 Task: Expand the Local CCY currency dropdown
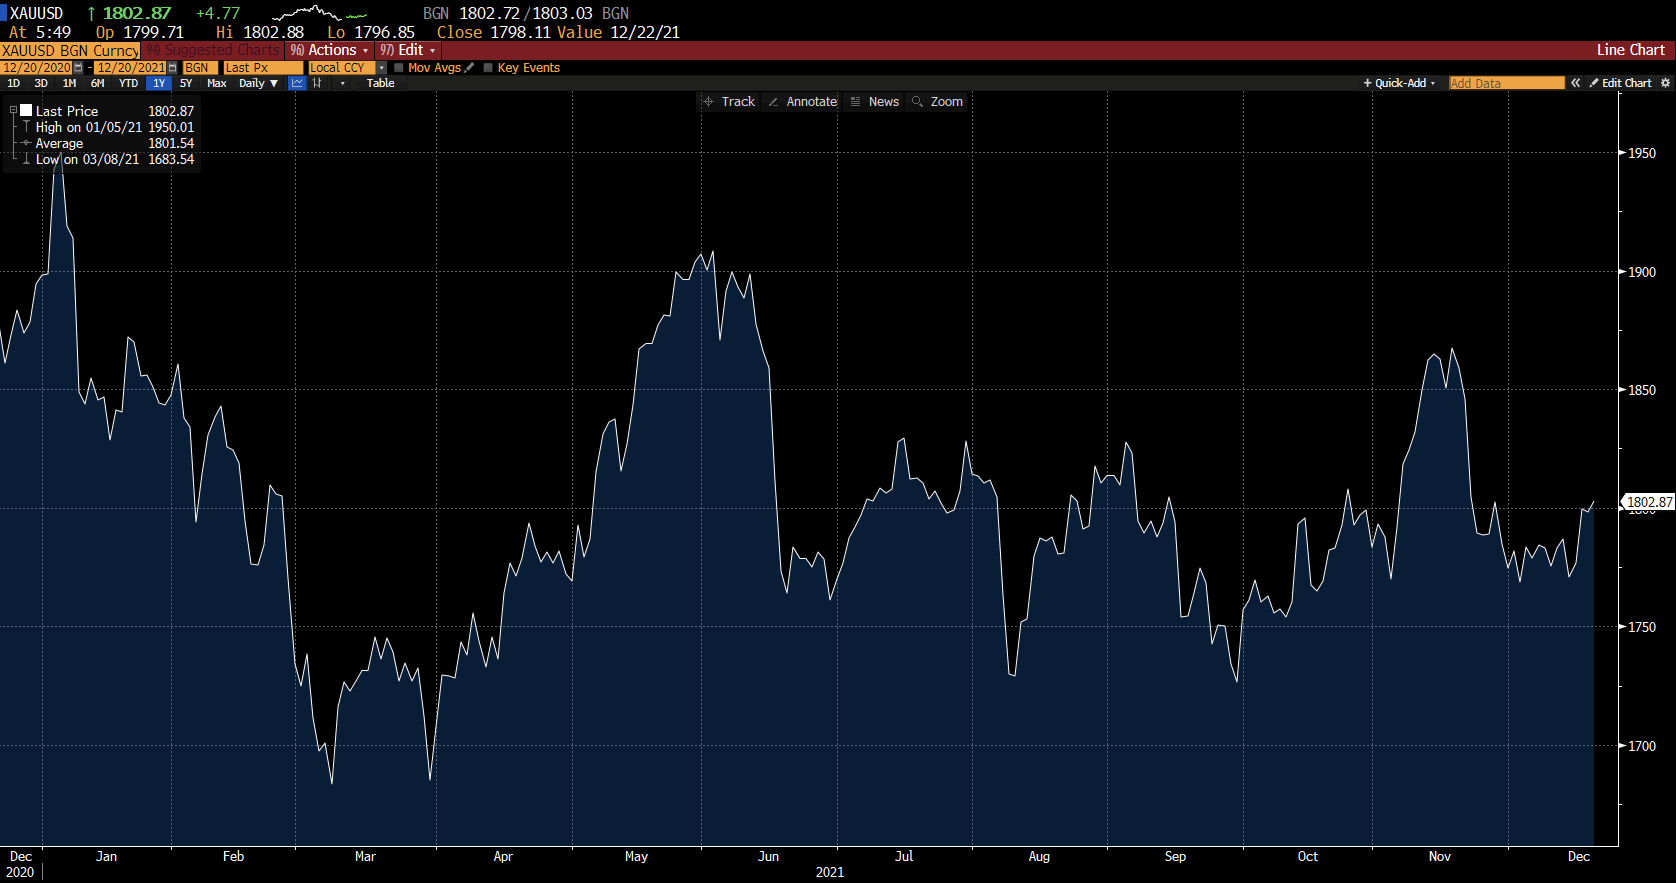[x=381, y=68]
